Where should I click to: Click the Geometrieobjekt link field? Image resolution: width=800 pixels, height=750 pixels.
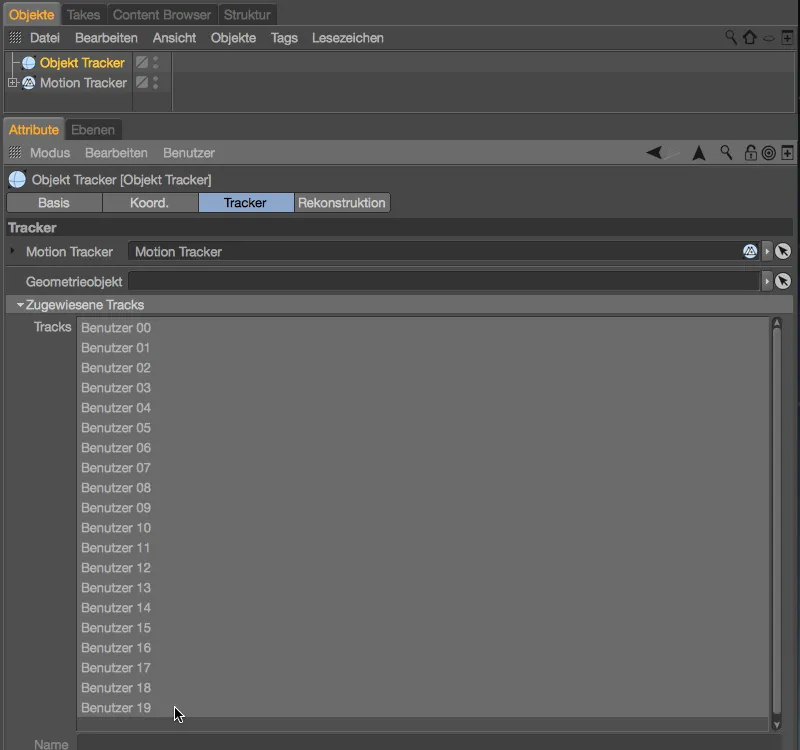click(x=444, y=281)
